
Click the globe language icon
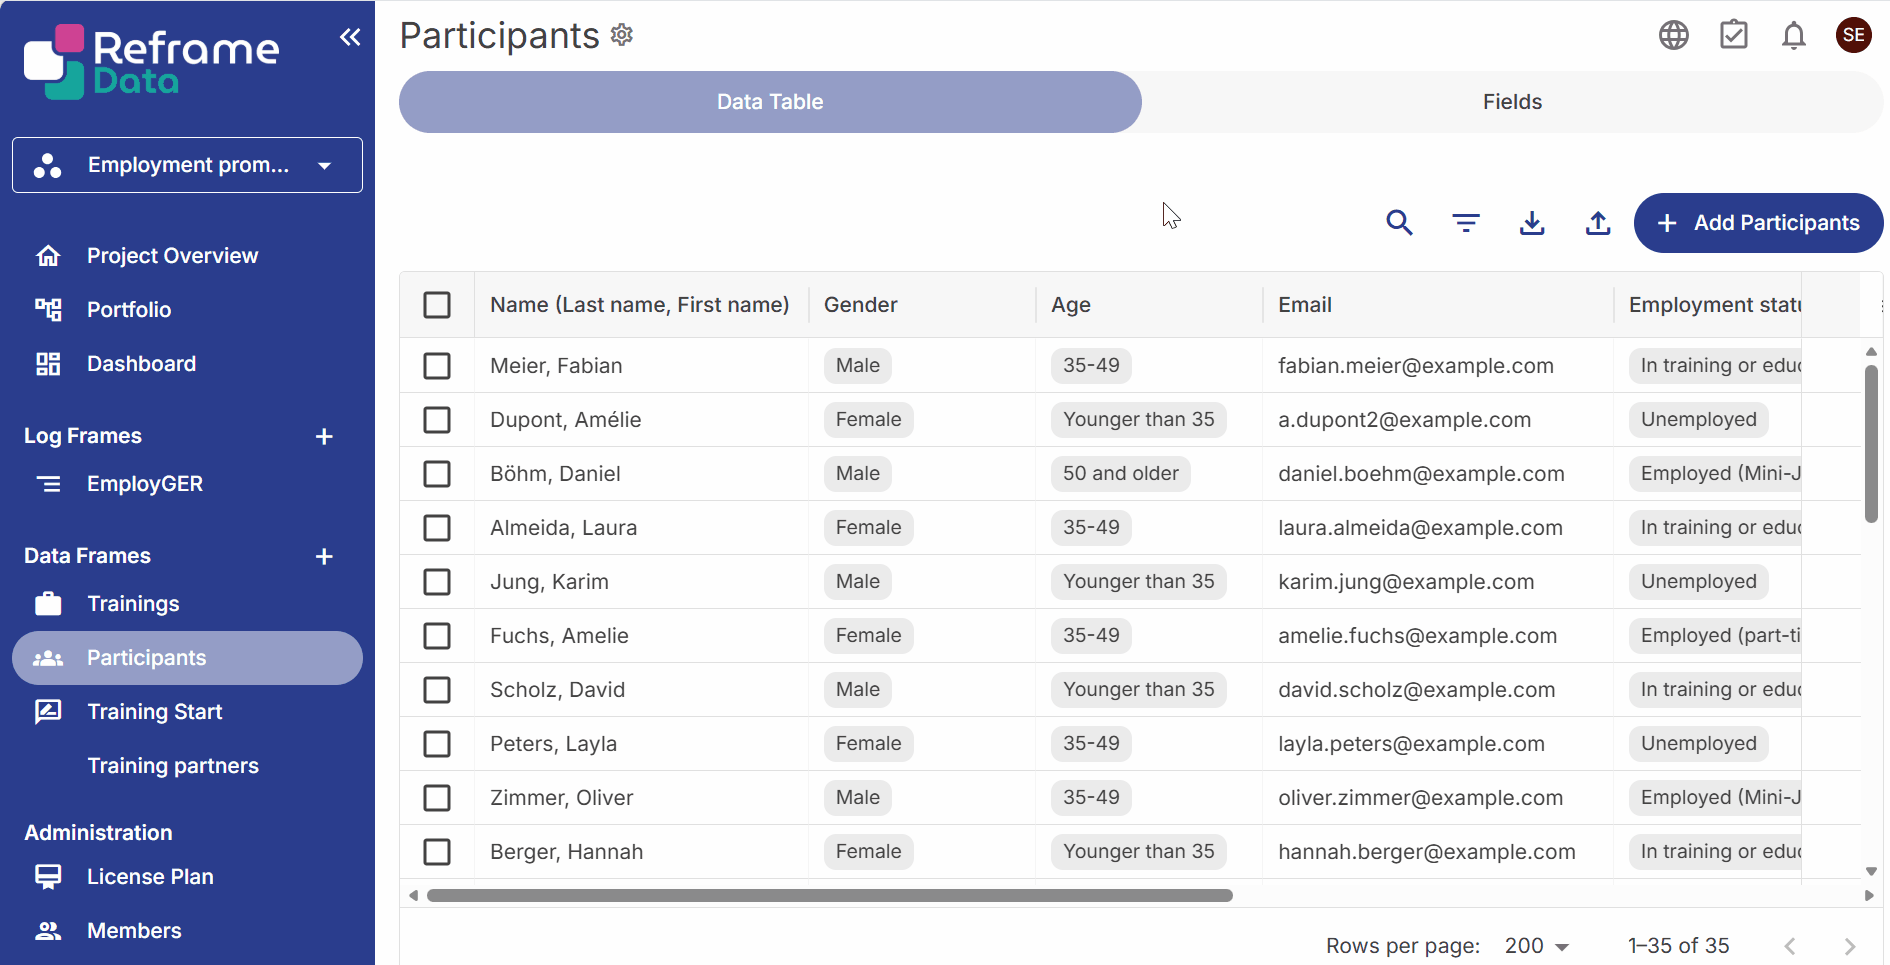pyautogui.click(x=1673, y=36)
